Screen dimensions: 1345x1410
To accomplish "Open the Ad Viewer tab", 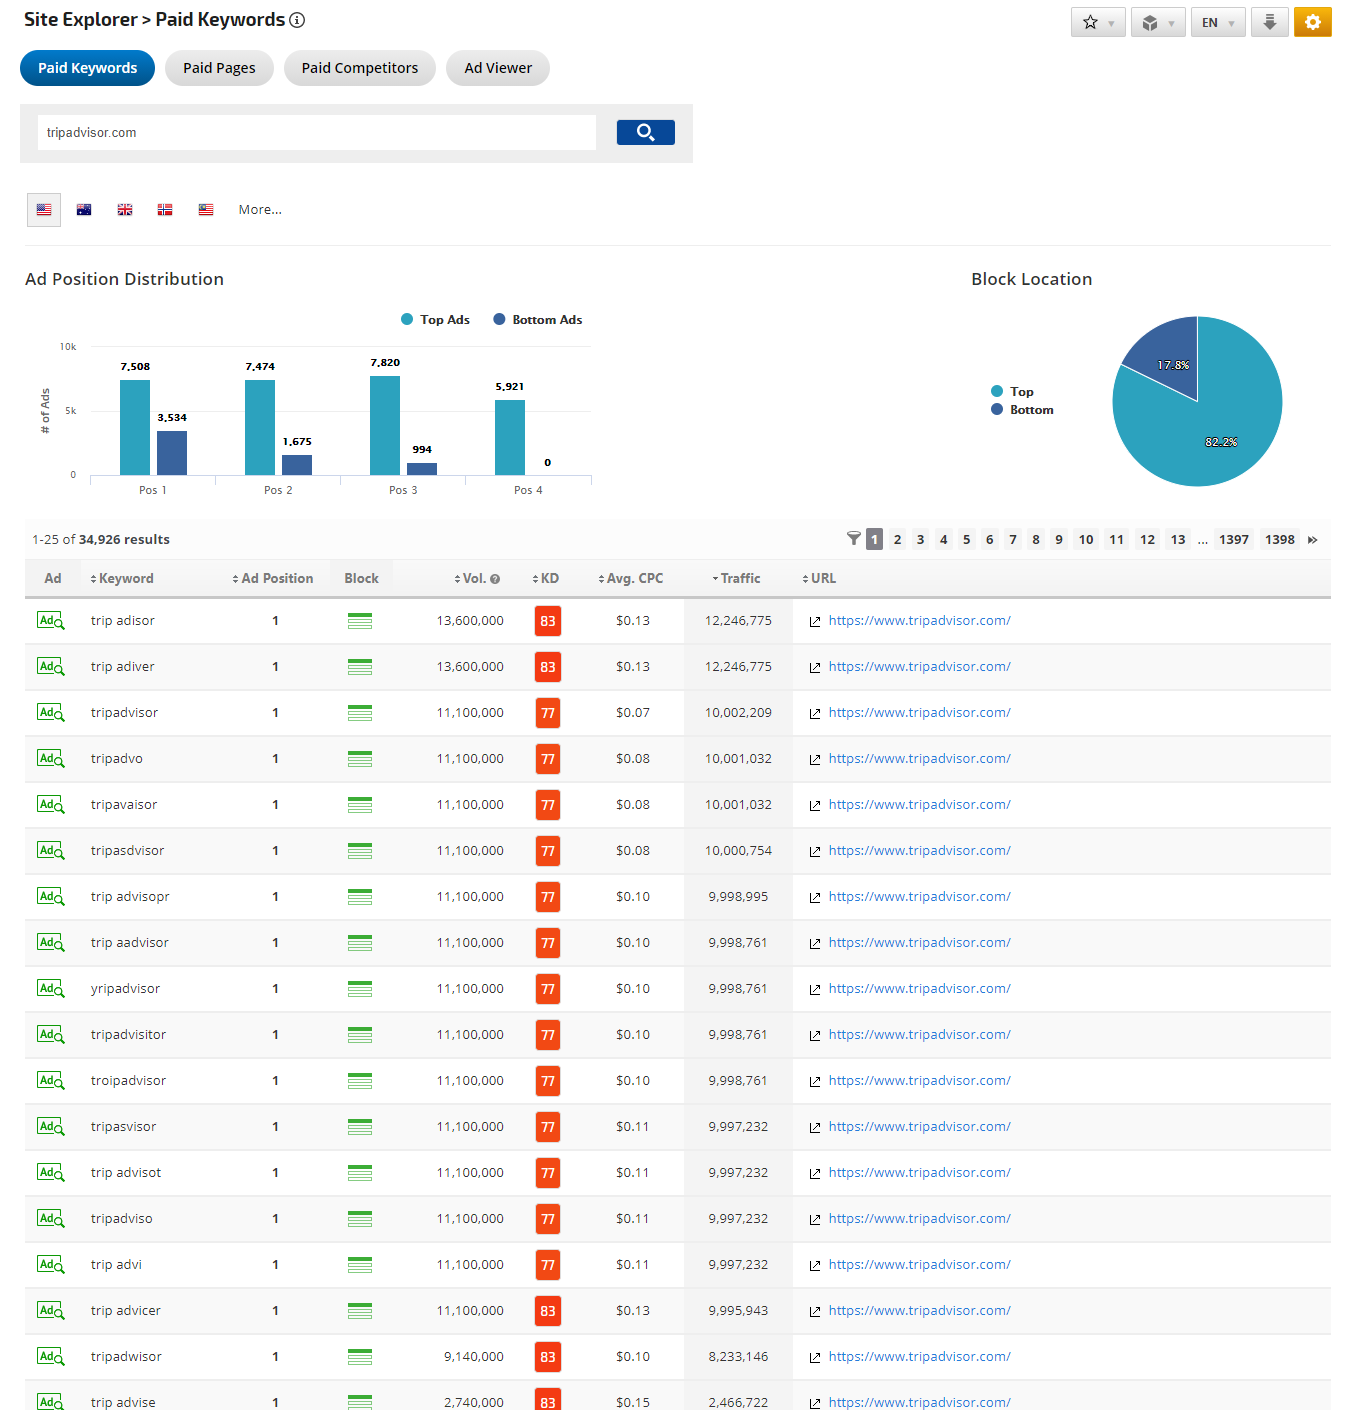I will coord(497,68).
